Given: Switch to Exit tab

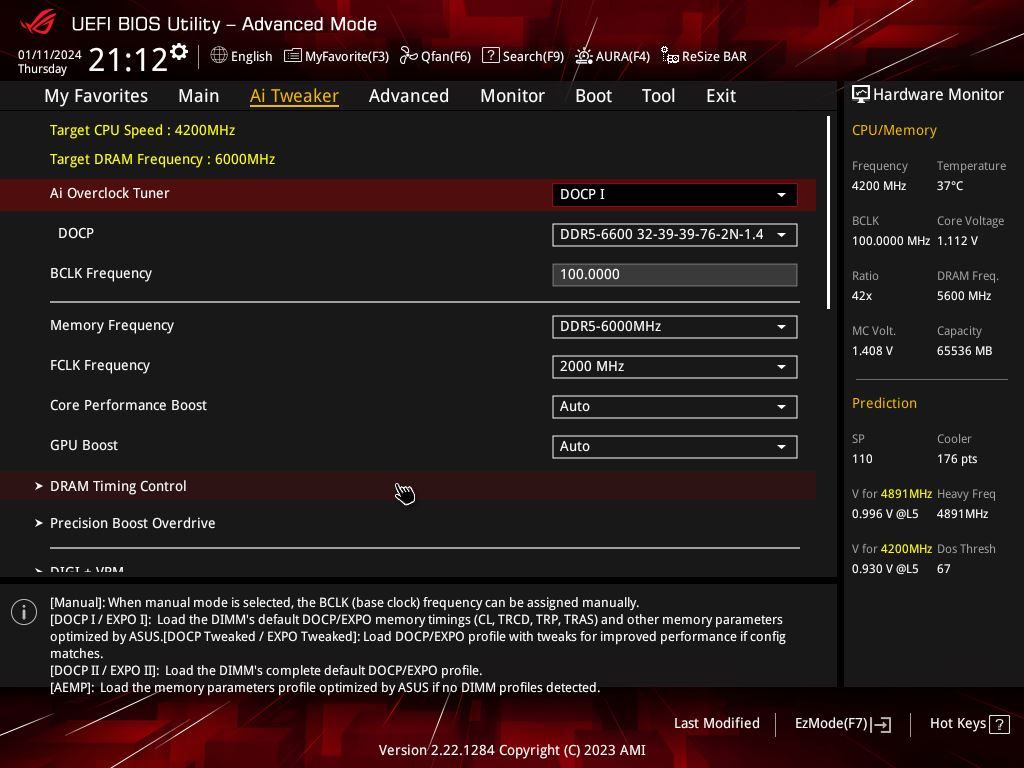Looking at the screenshot, I should click(x=721, y=96).
